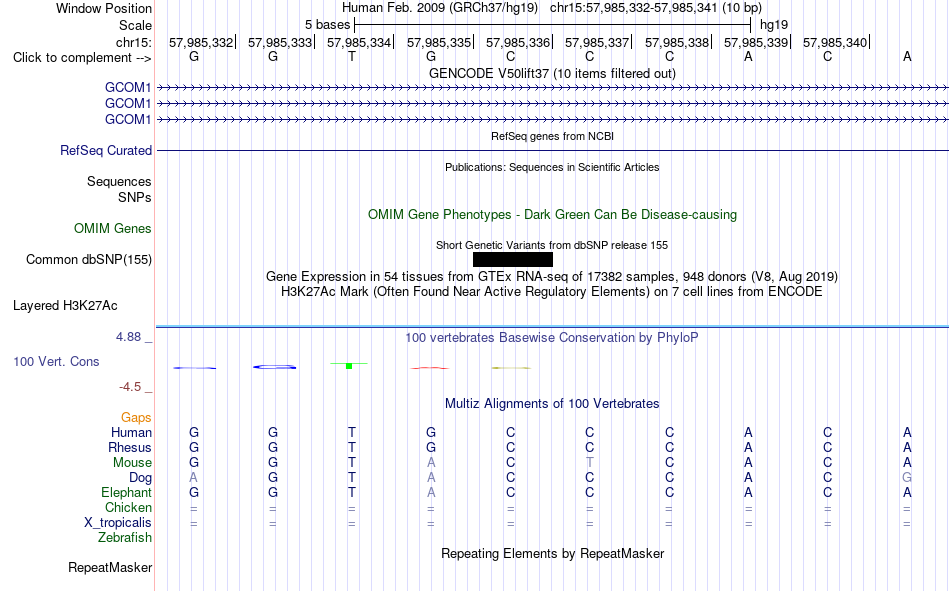Click the 'GENCODE V50lift37 (10 items filtered out)' title

click(x=553, y=73)
